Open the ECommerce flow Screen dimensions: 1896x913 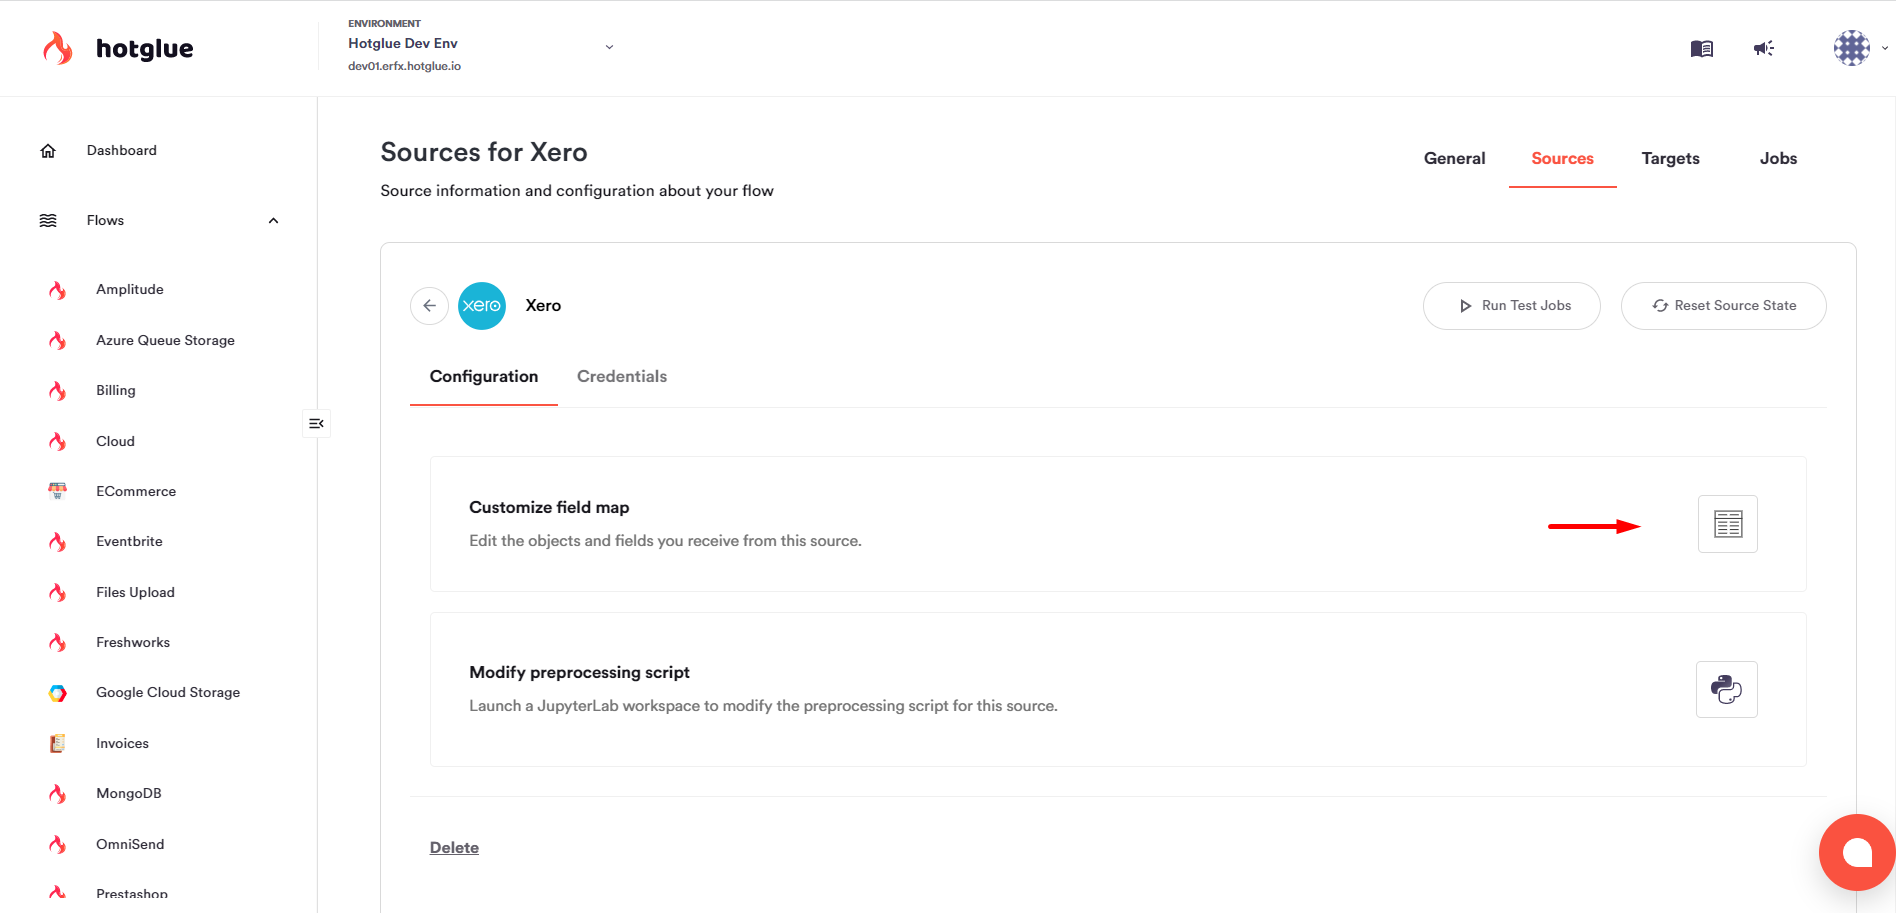[136, 491]
